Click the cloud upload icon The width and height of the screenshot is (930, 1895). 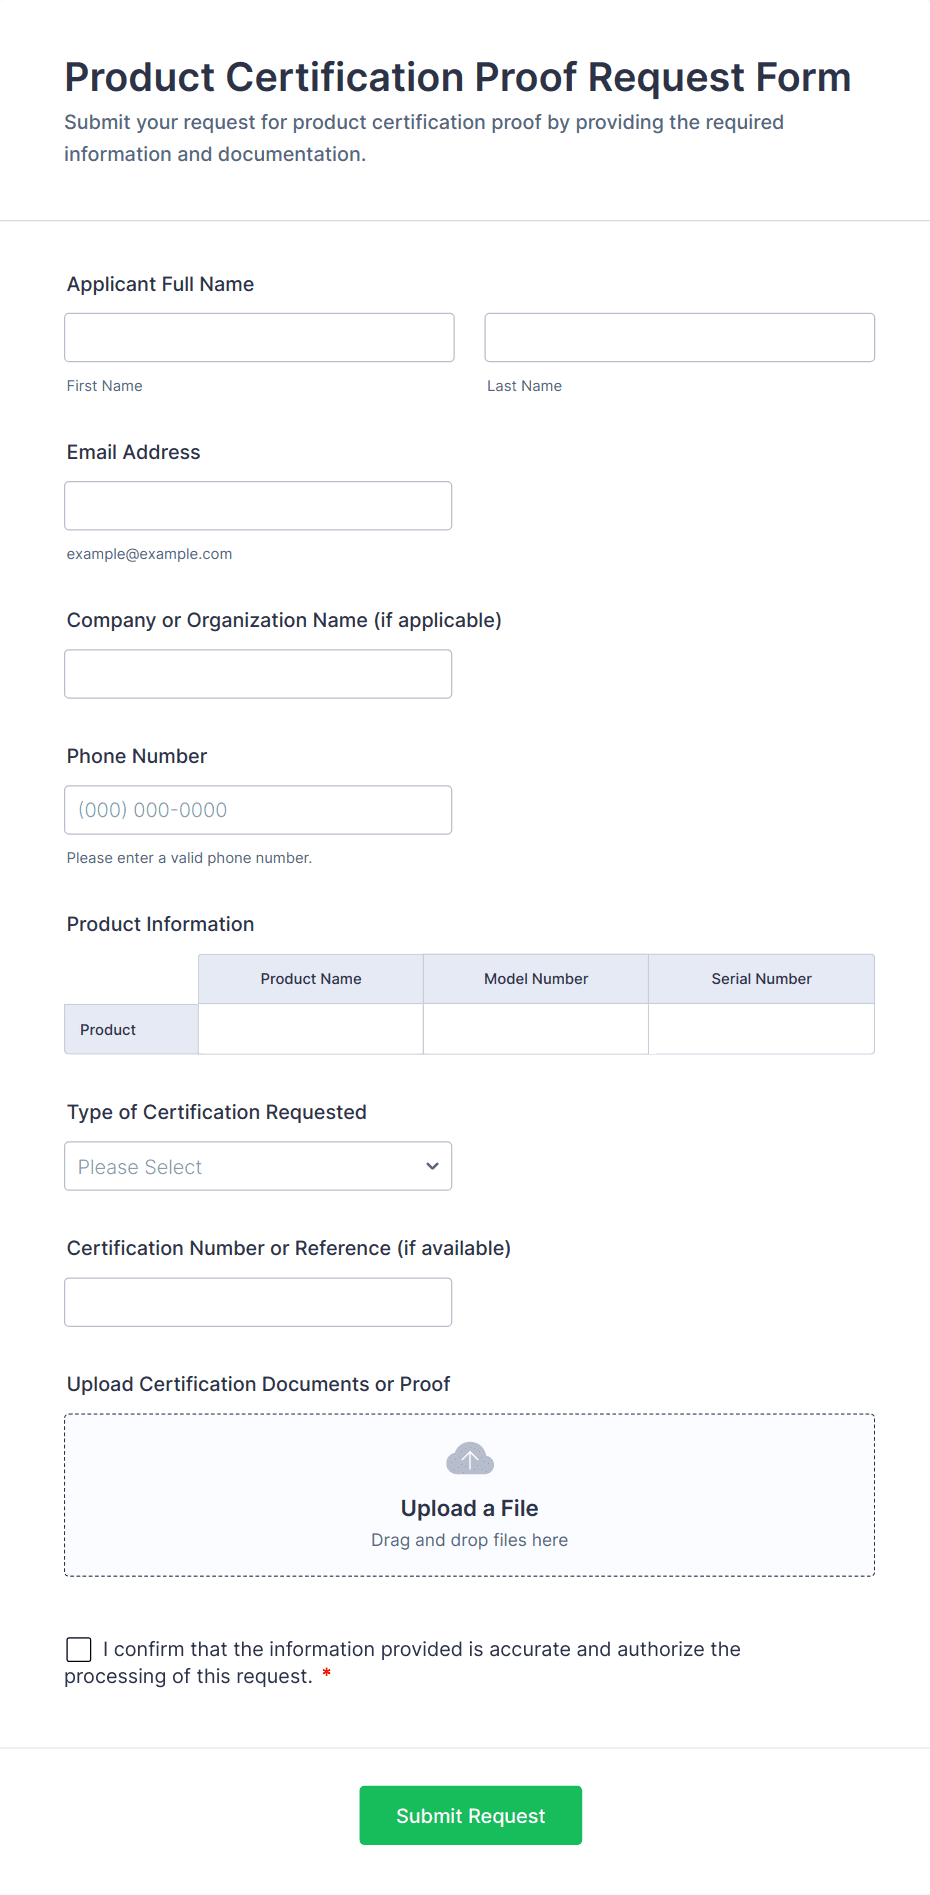(x=469, y=1459)
